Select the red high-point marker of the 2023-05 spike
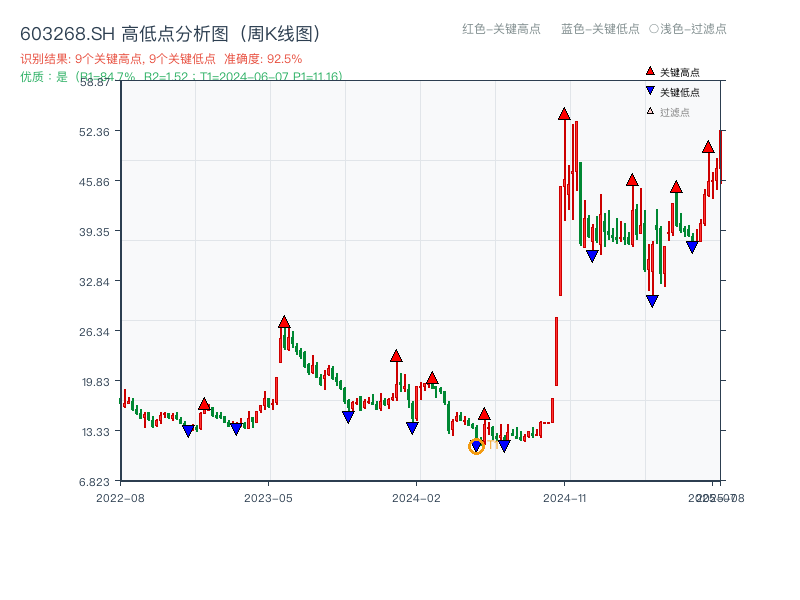This screenshot has width=800, height=600. (284, 322)
